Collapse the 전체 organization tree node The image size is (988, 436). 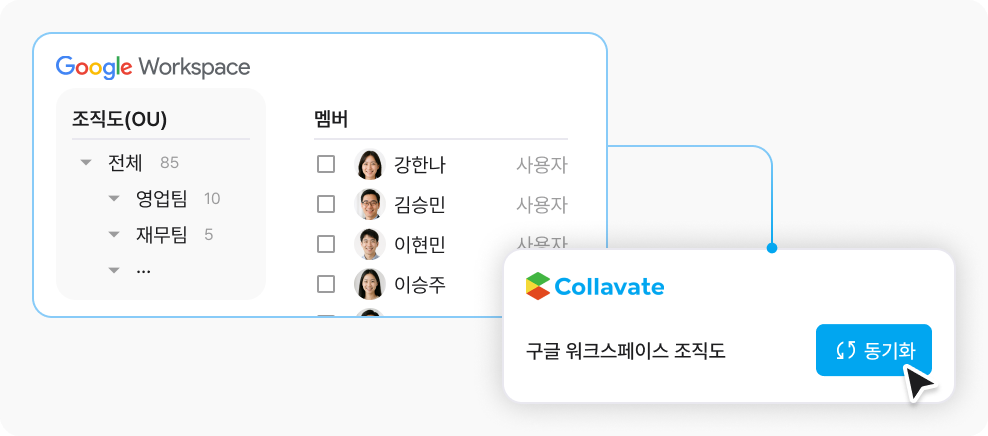[x=86, y=163]
